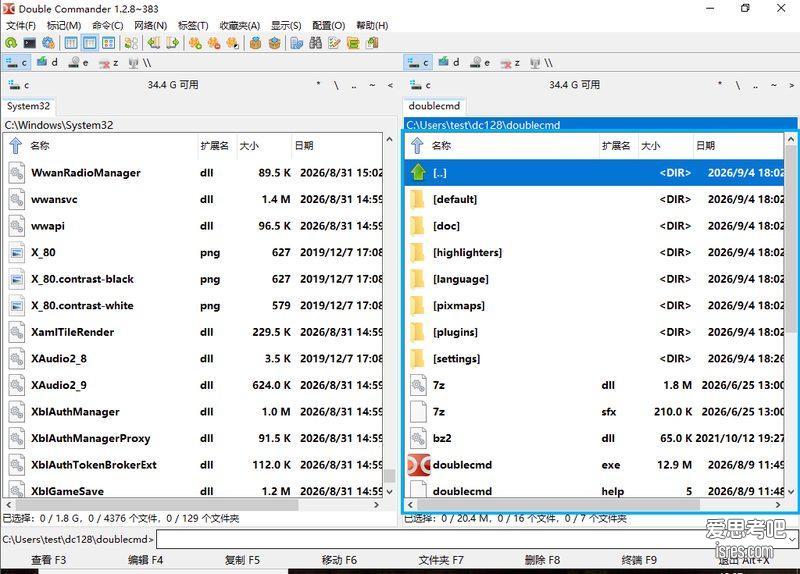Click left panel scroll-down arrow
The height and width of the screenshot is (574, 800).
390,492
